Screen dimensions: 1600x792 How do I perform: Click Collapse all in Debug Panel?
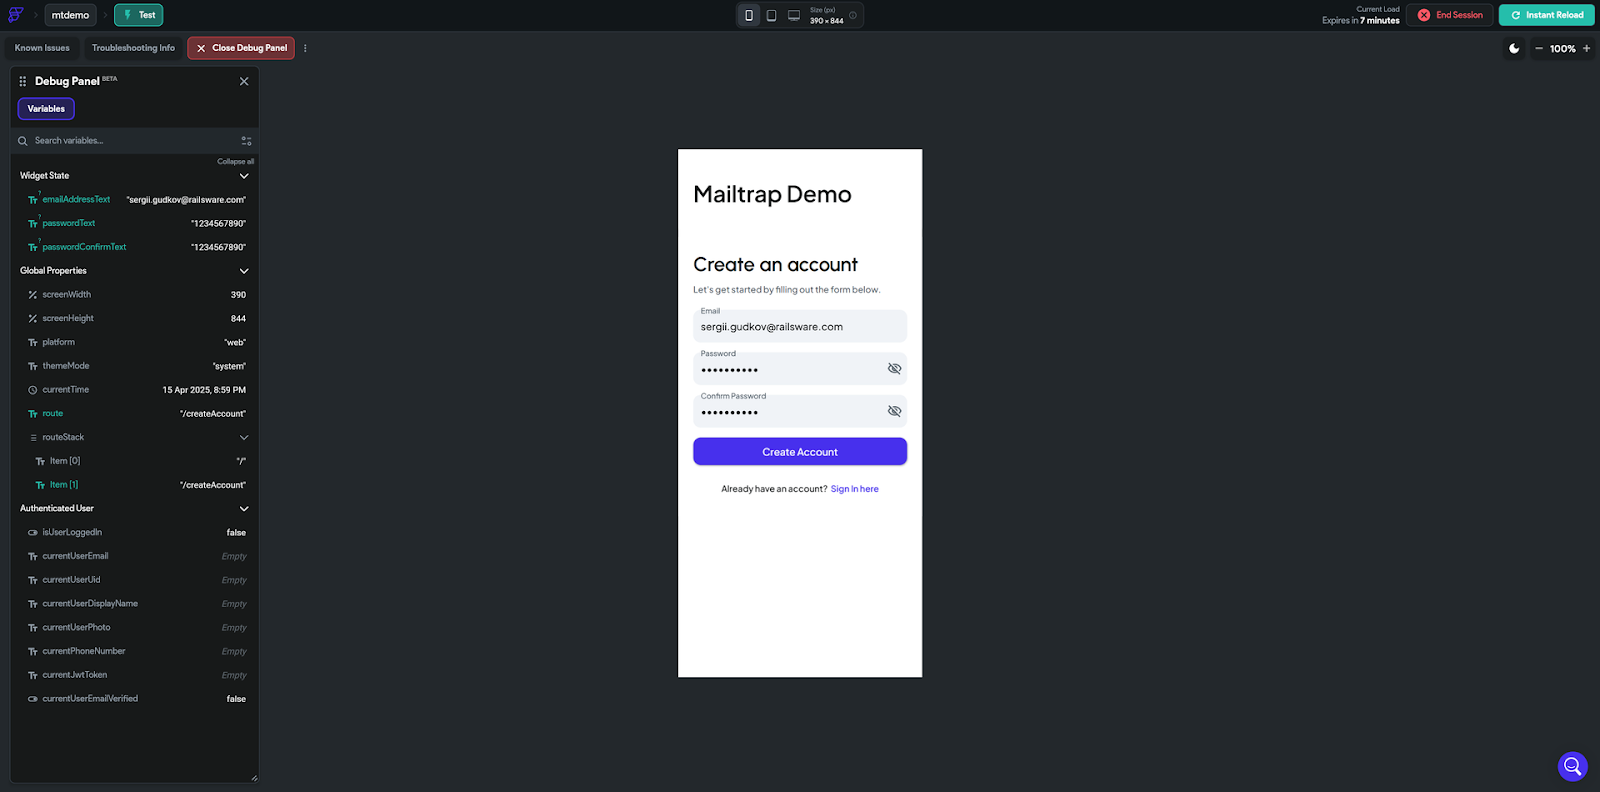pos(236,161)
